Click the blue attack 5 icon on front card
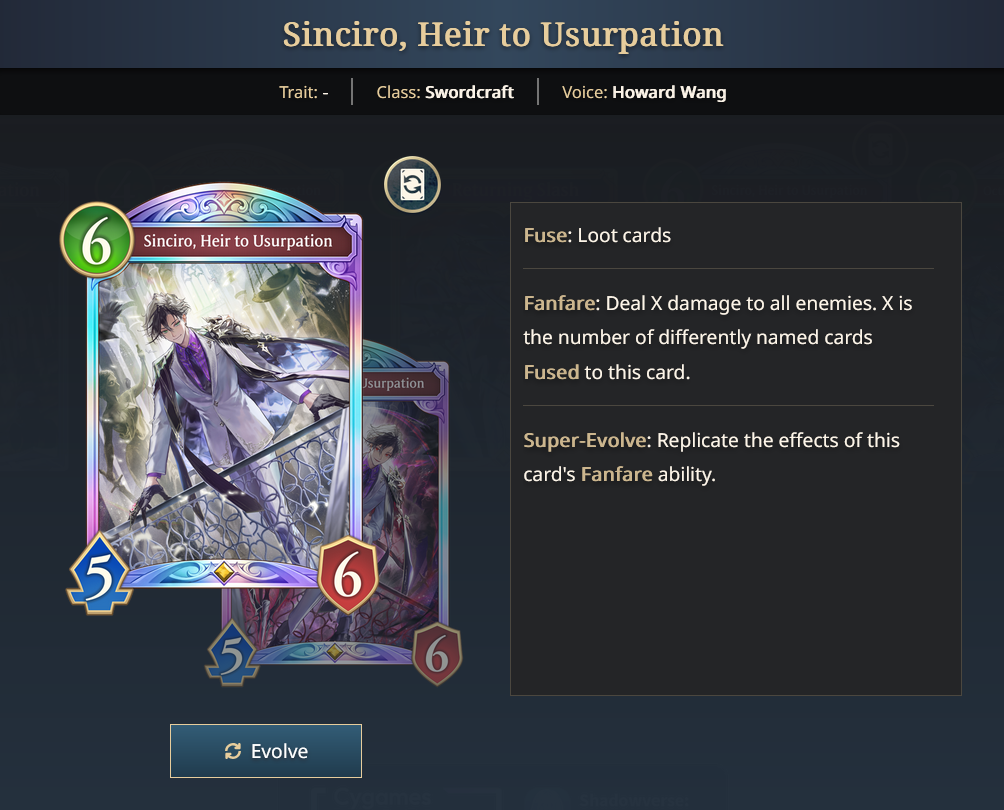1004x810 pixels. pos(99,574)
